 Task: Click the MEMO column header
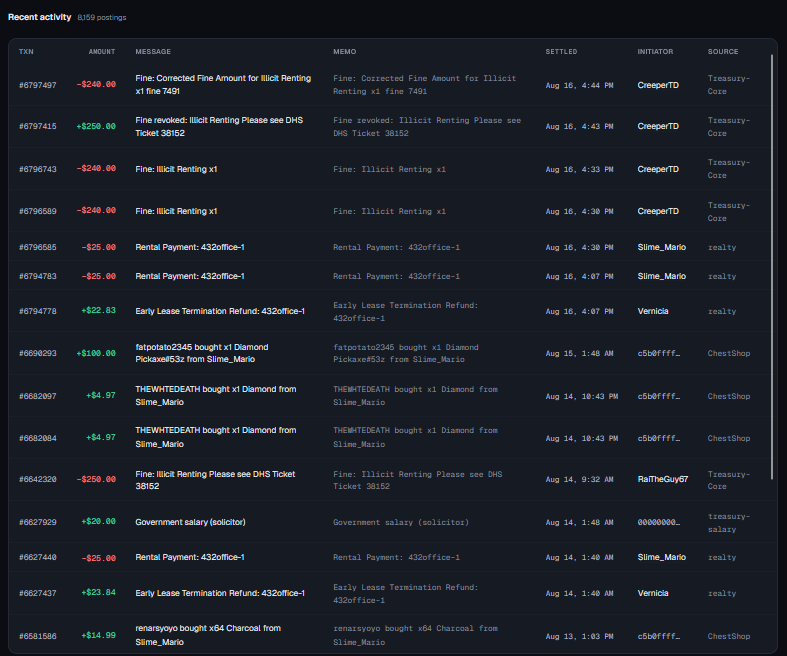345,52
